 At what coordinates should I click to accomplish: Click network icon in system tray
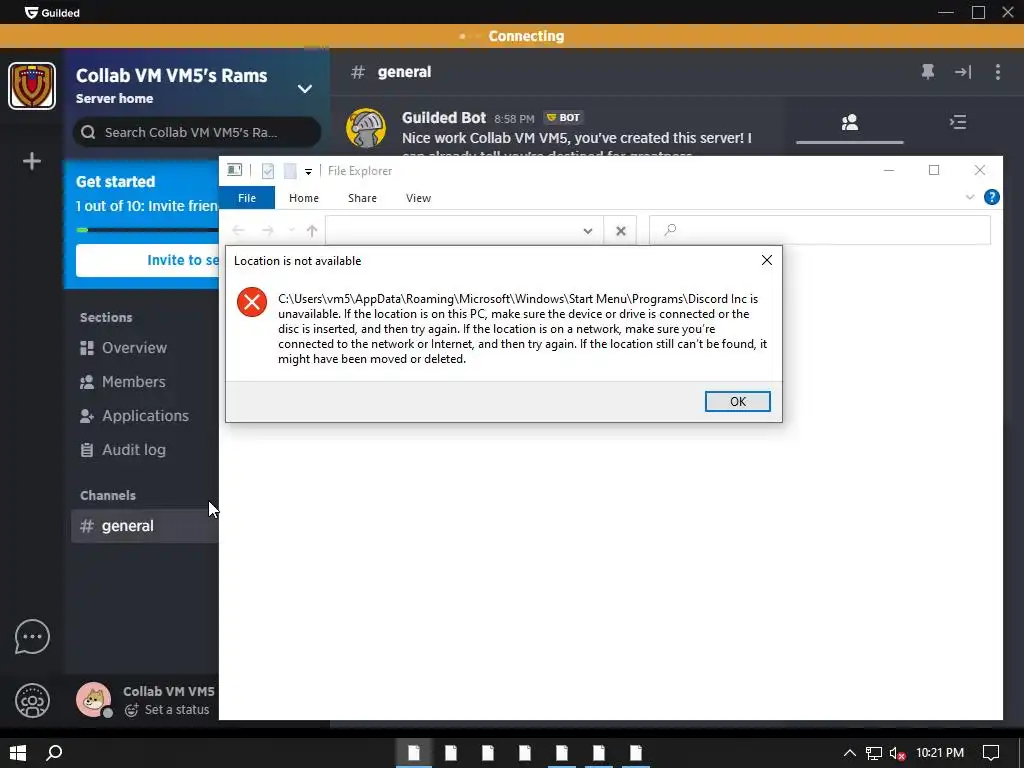874,753
